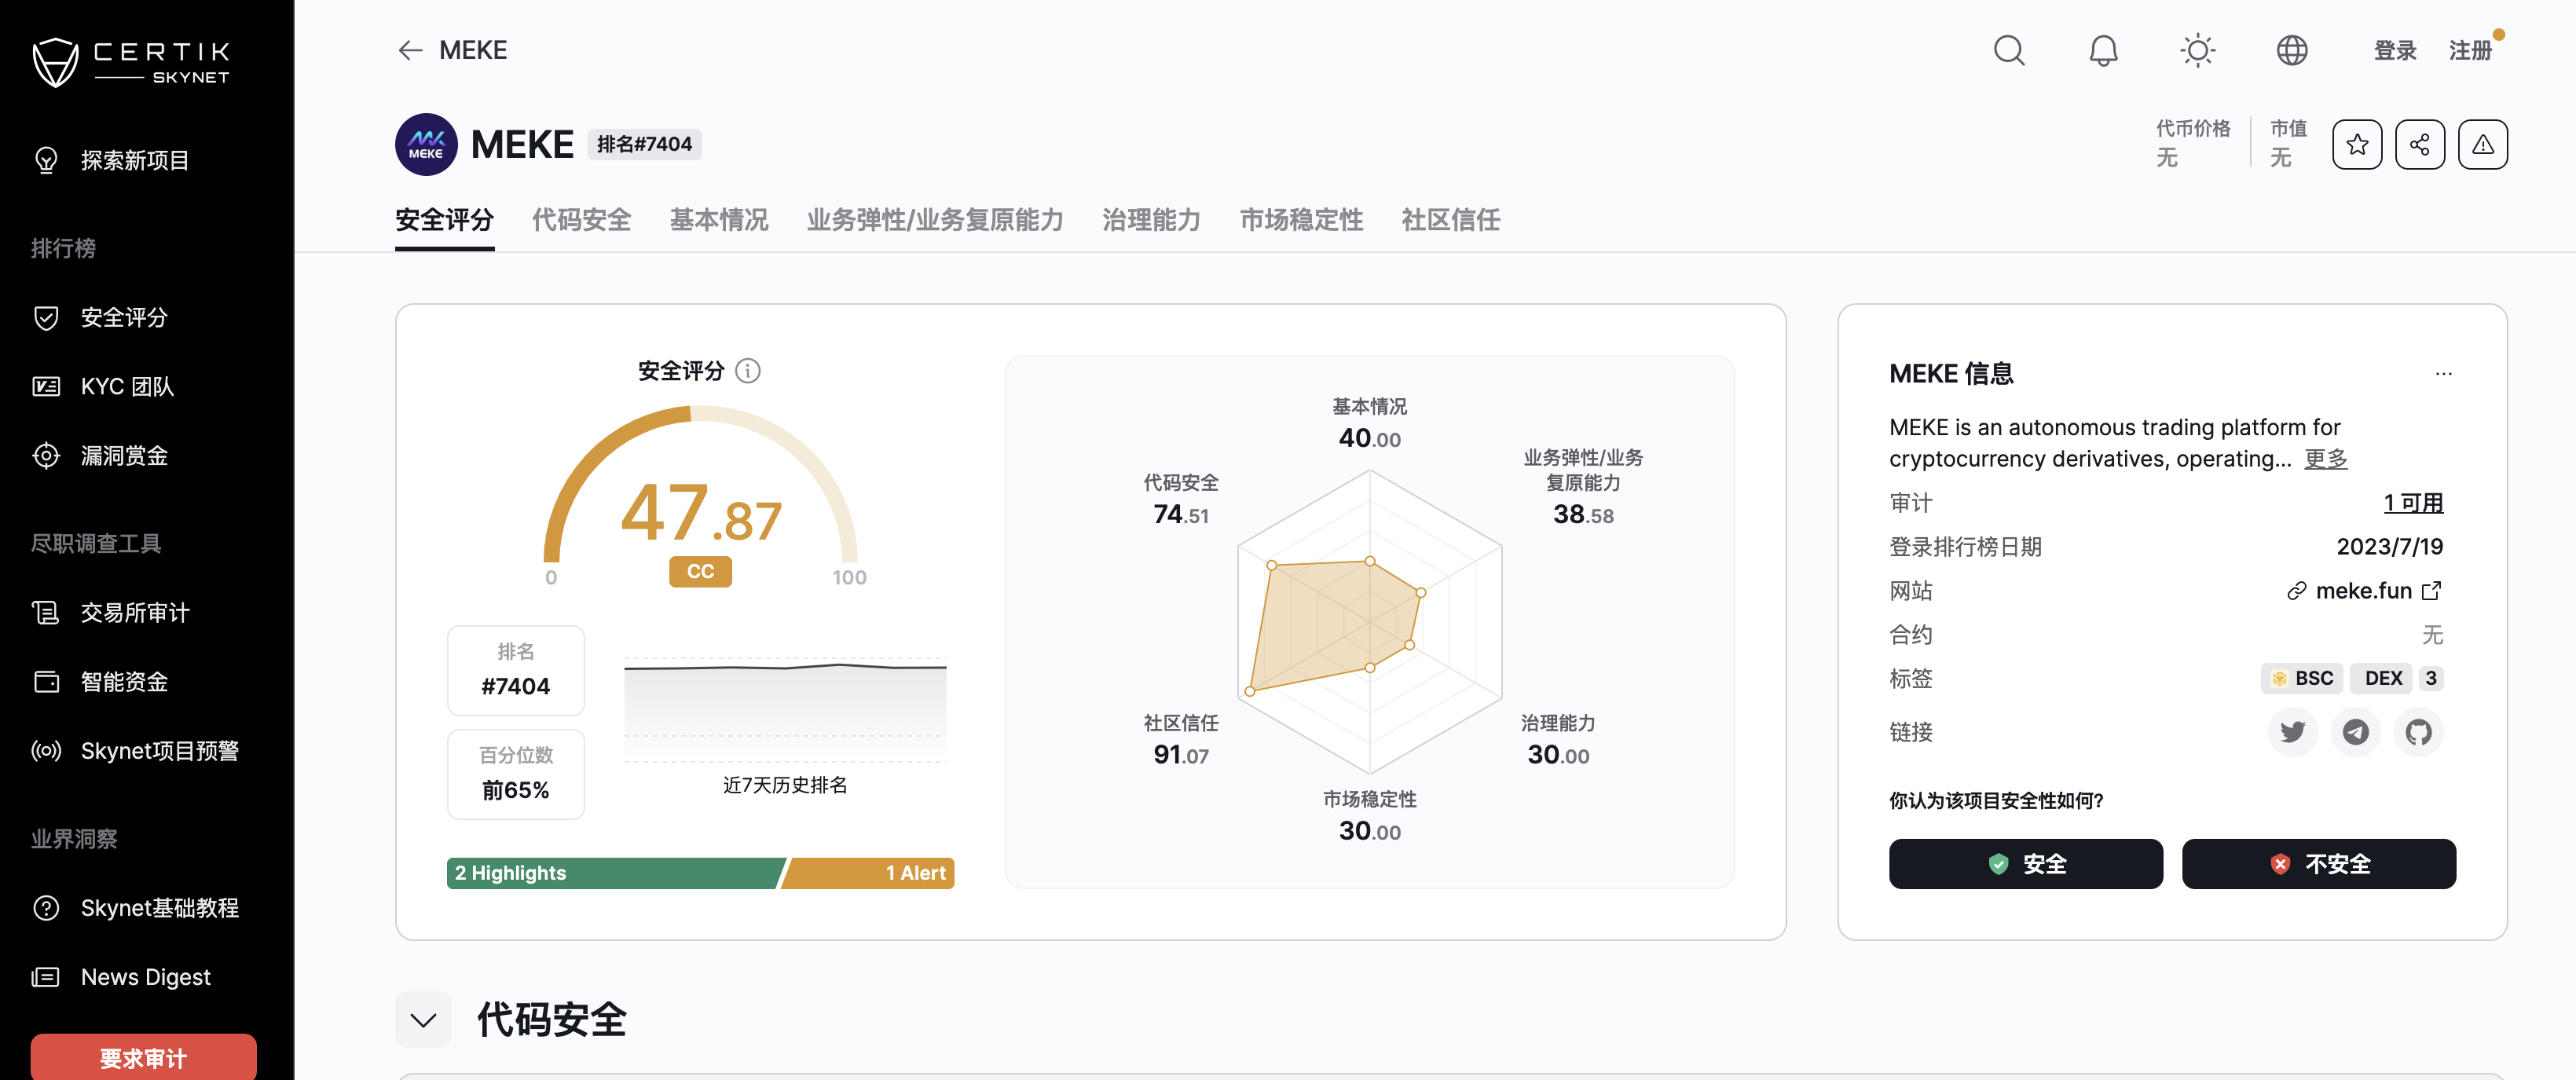Image resolution: width=2576 pixels, height=1080 pixels.
Task: Toggle light/dark theme sun icon
Action: click(2197, 50)
